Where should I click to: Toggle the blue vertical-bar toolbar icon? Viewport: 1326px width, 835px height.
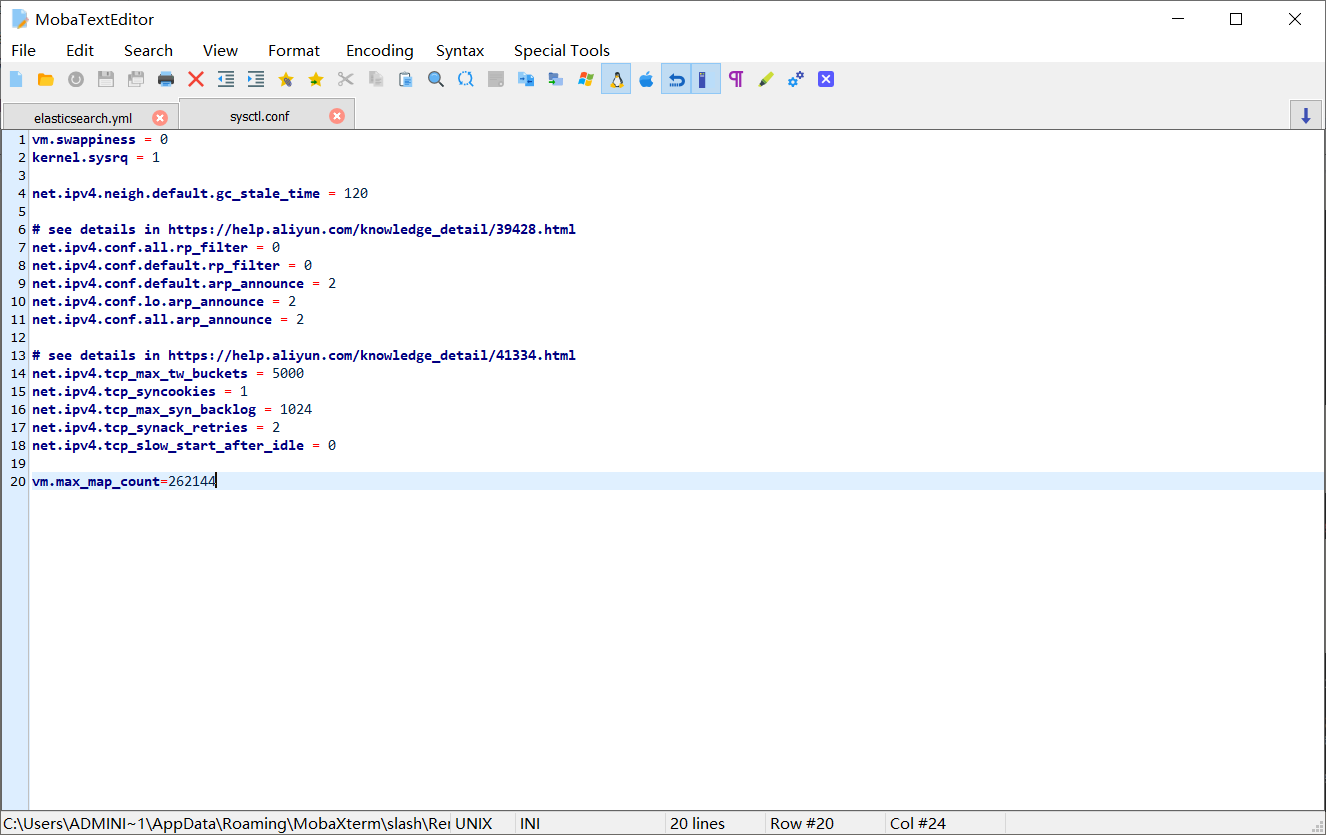706,79
